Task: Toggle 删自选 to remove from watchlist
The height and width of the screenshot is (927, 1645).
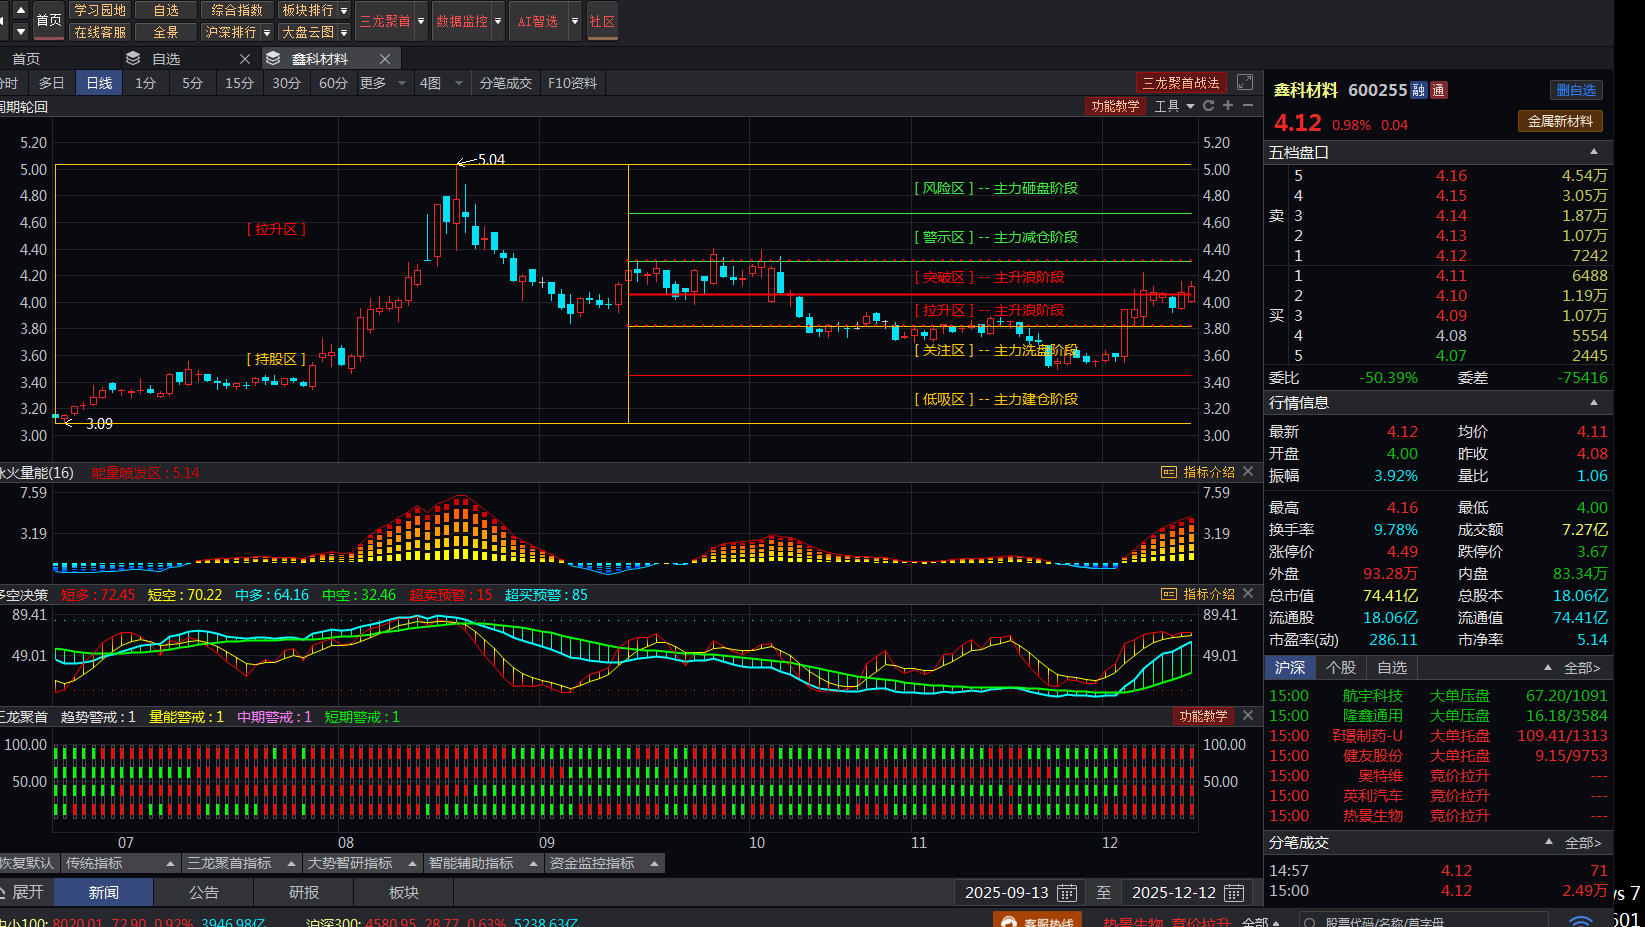Action: point(1576,90)
